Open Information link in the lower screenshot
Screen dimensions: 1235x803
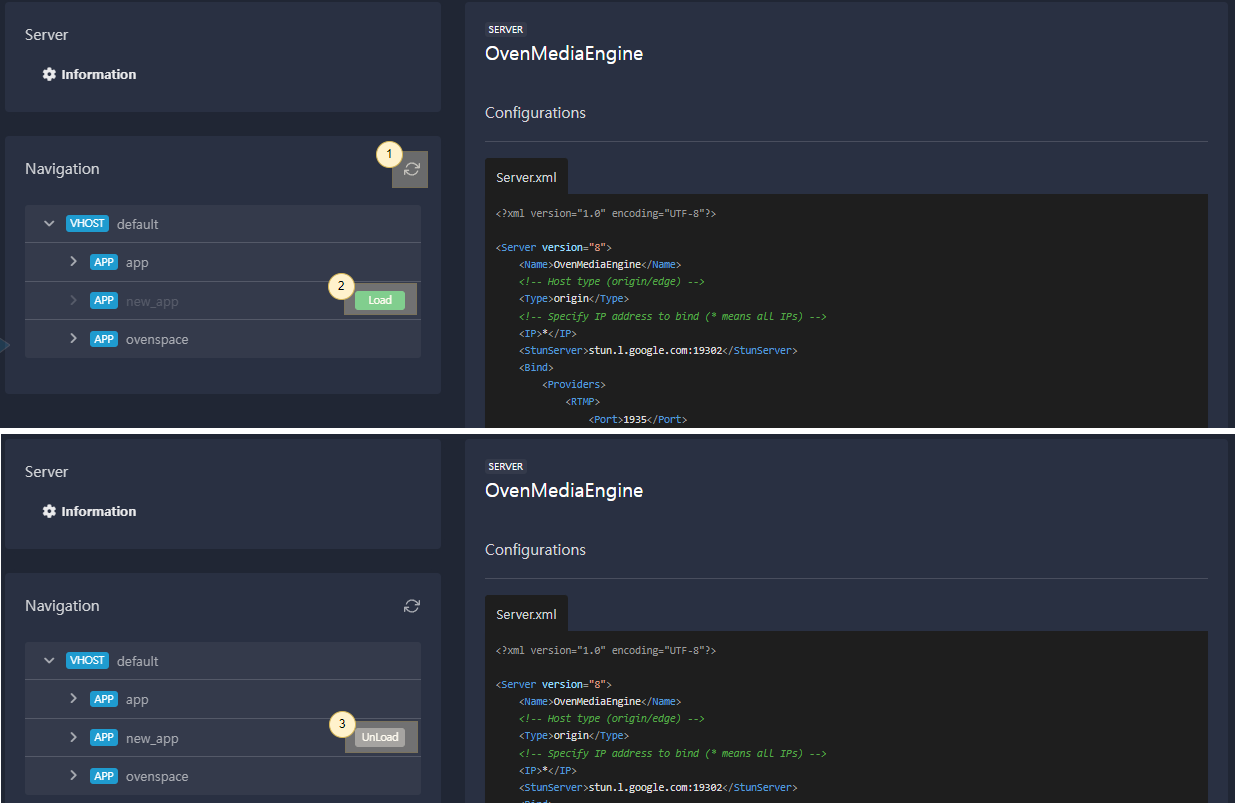coord(98,511)
